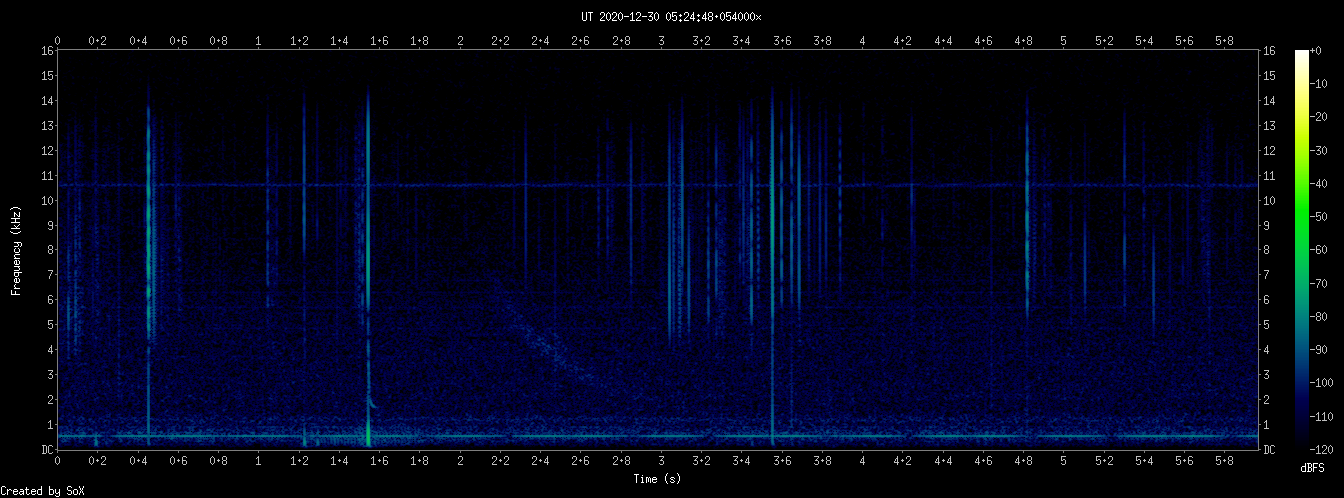The height and width of the screenshot is (498, 1344).
Task: Click the 1 second mark on top time axis
Action: [259, 40]
